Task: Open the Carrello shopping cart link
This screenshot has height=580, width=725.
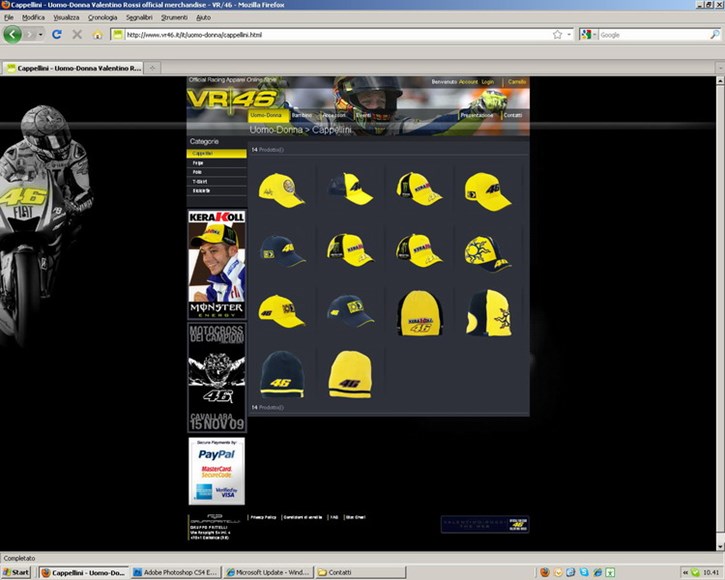Action: tap(517, 82)
